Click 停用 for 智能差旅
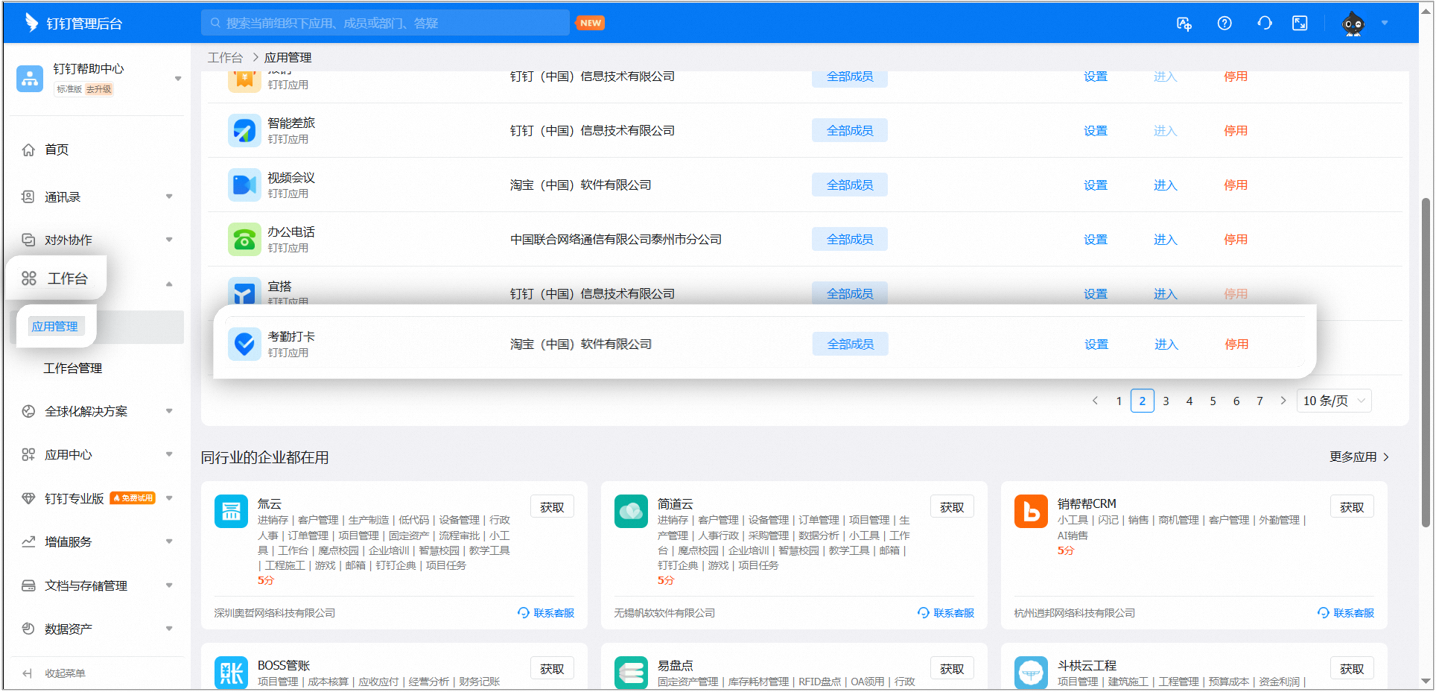1436x692 pixels. (x=1236, y=131)
